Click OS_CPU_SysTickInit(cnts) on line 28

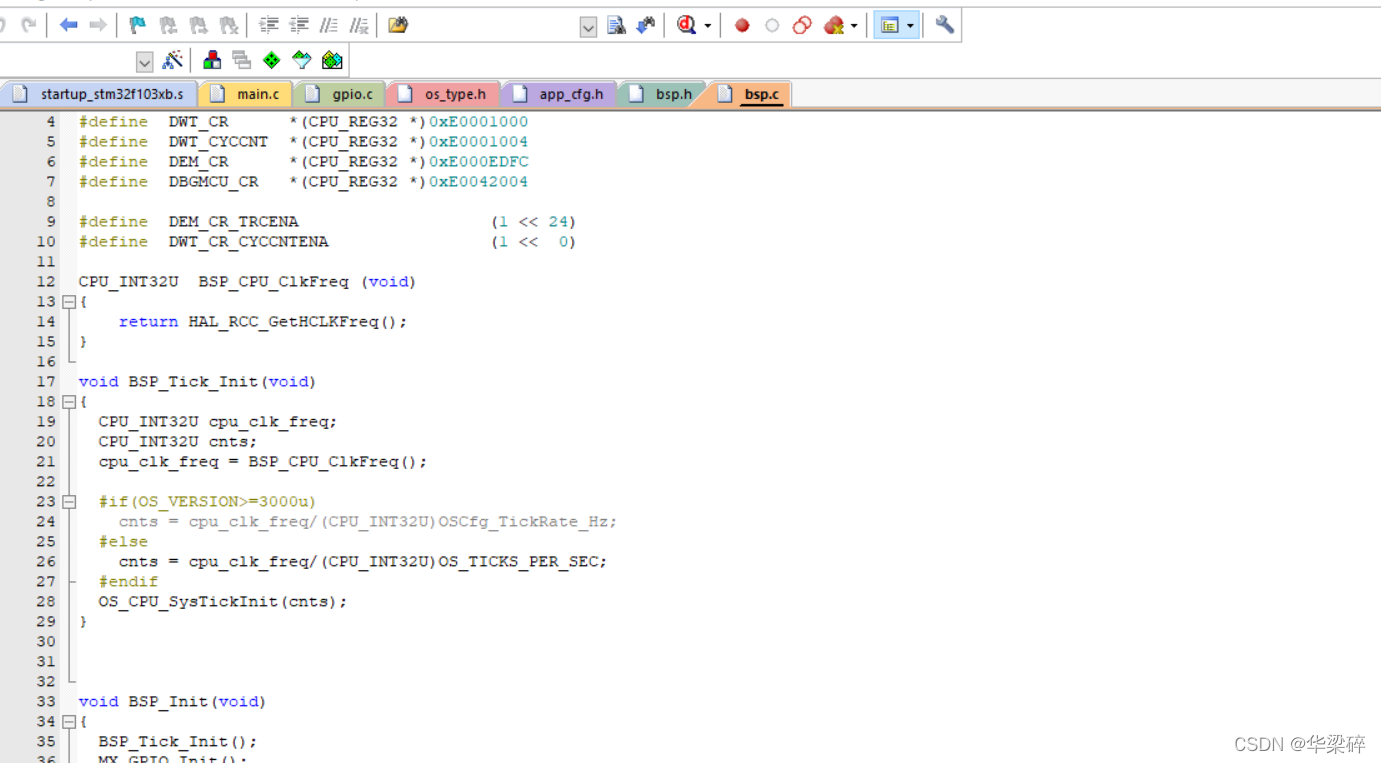(x=218, y=602)
